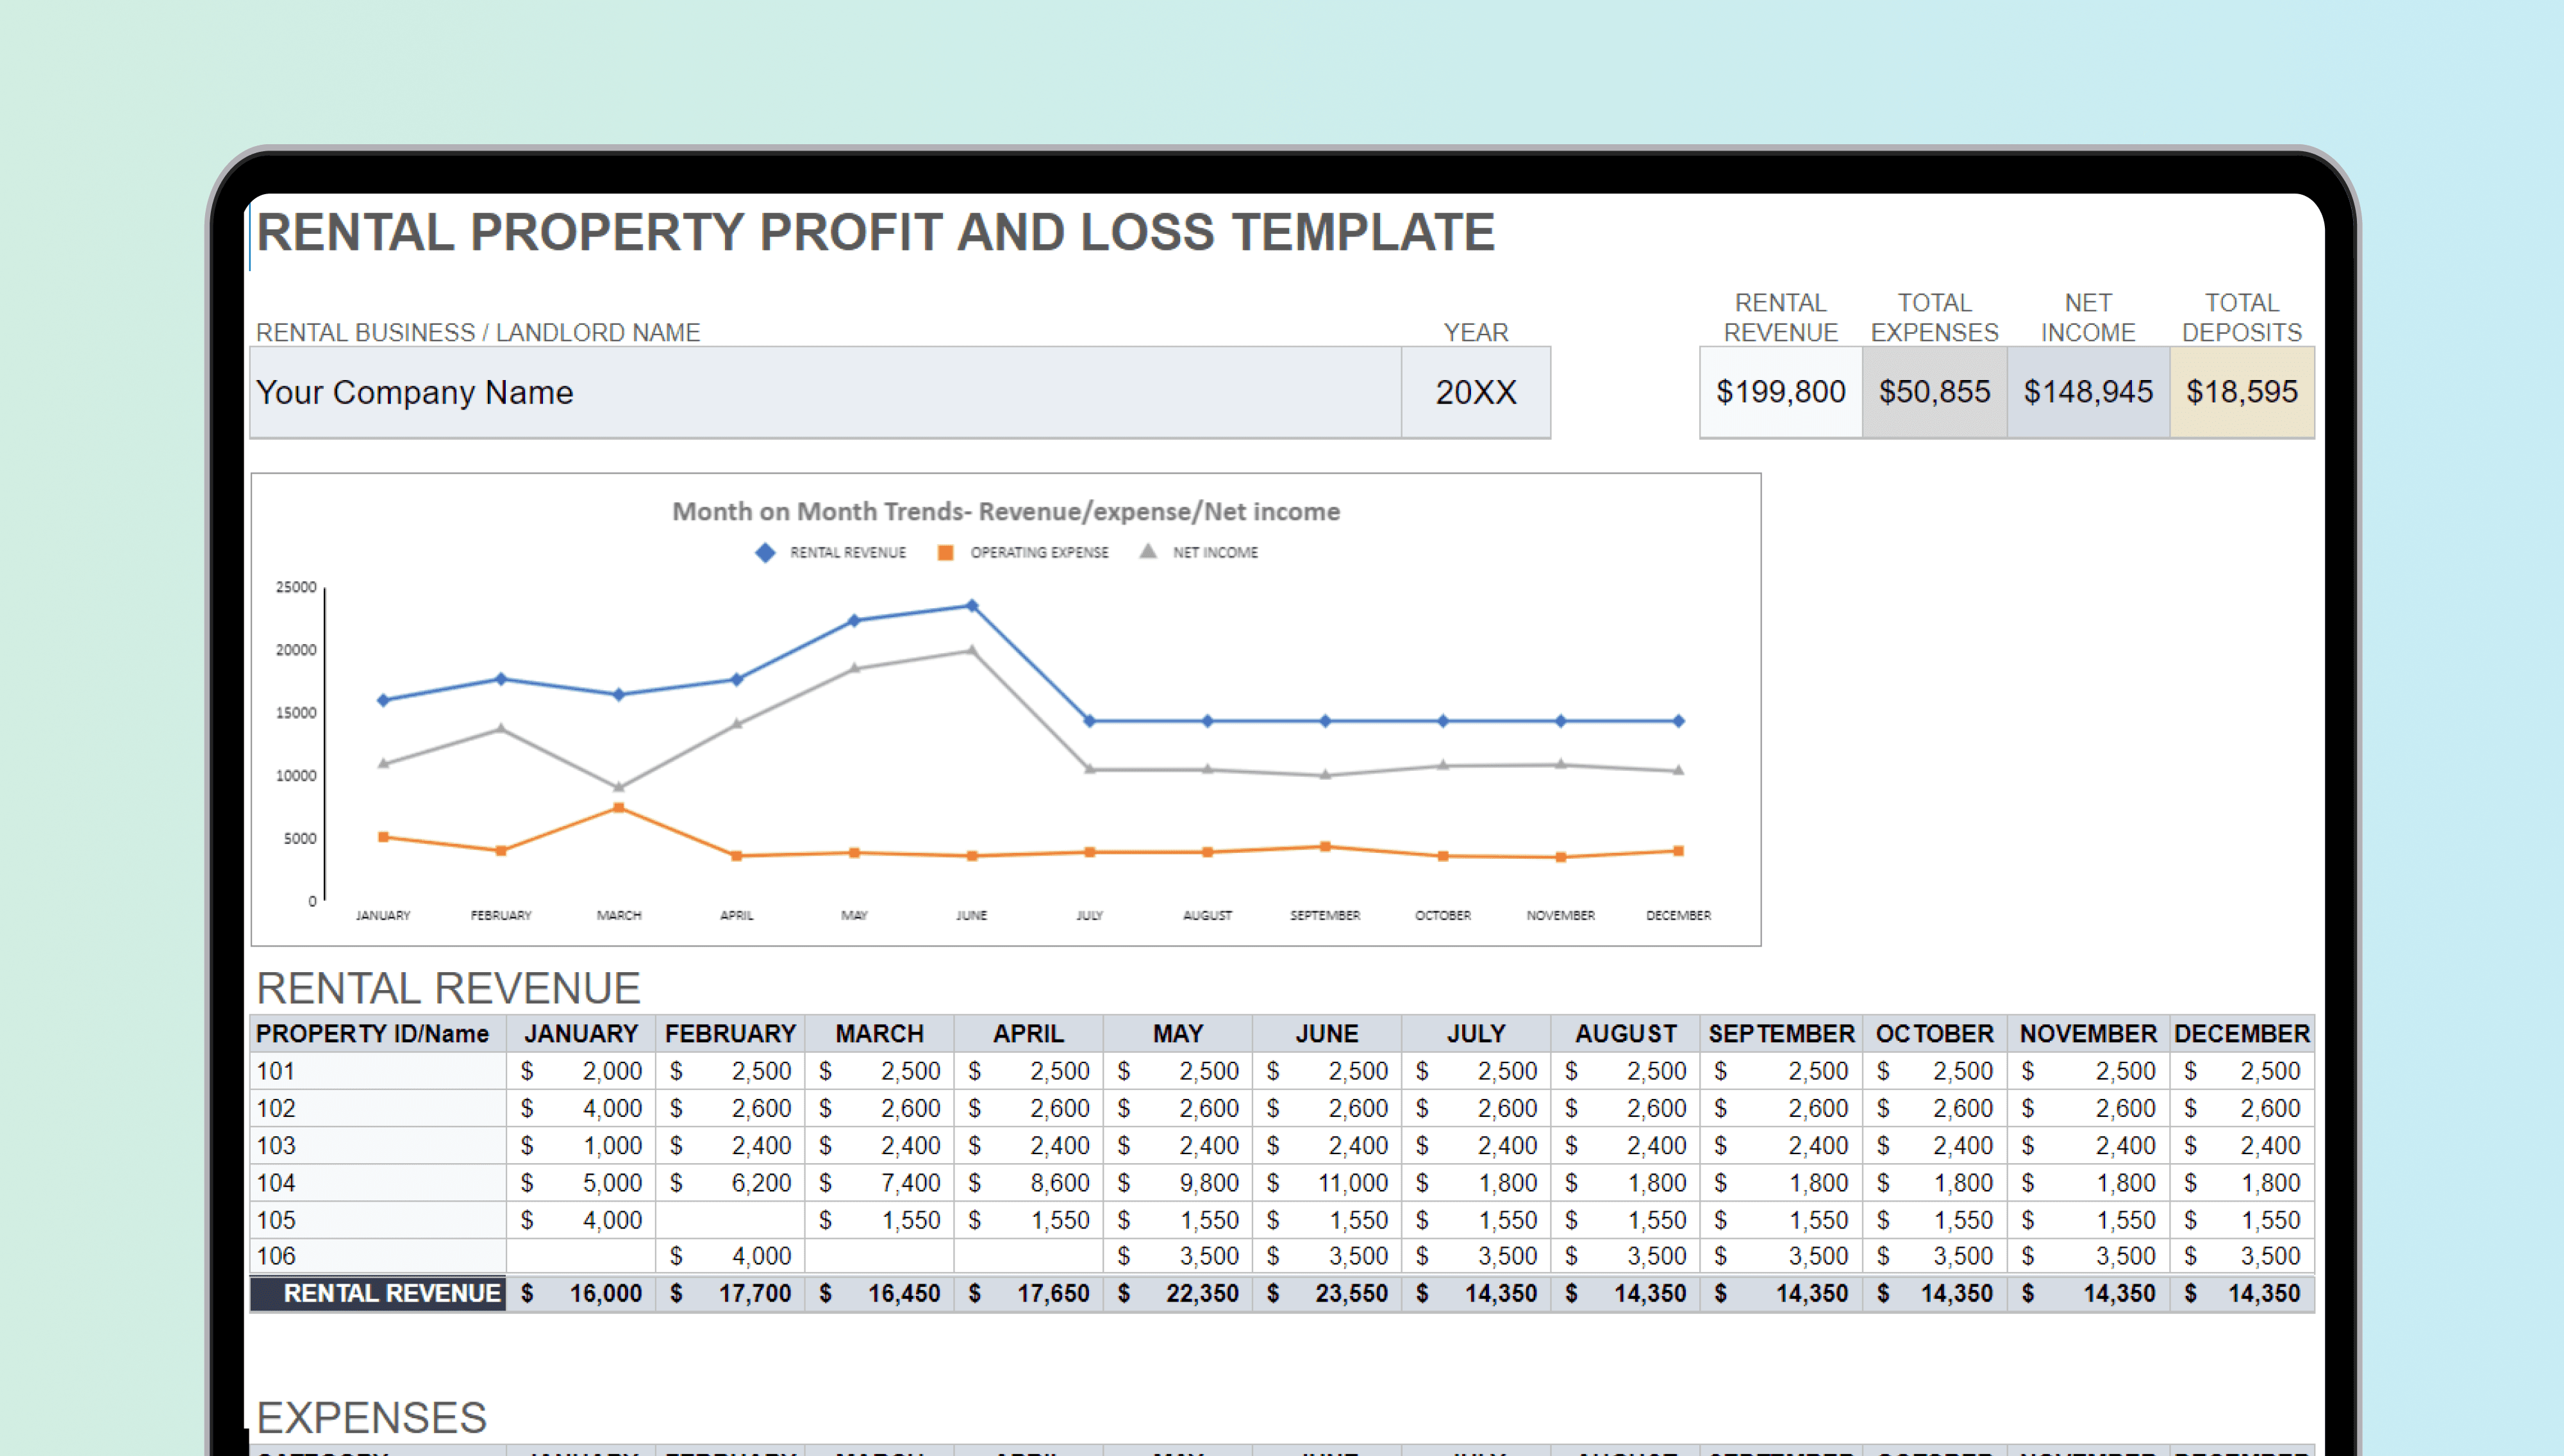Select the 'RENTAL BUSINESS / LANDLORD NAME' label
Viewport: 2564px width, 1456px height.
pyautogui.click(x=478, y=333)
